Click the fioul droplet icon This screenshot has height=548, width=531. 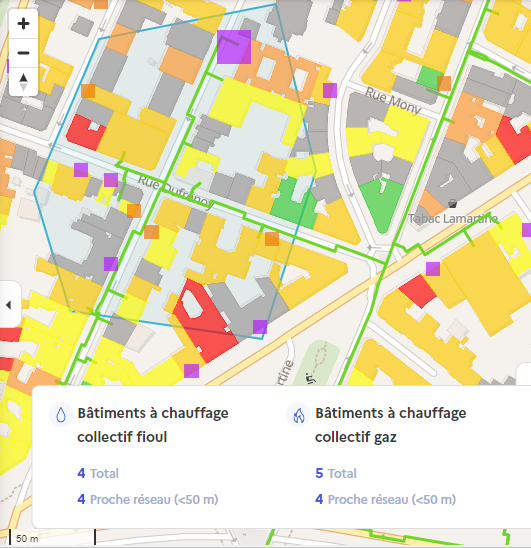[x=61, y=415]
